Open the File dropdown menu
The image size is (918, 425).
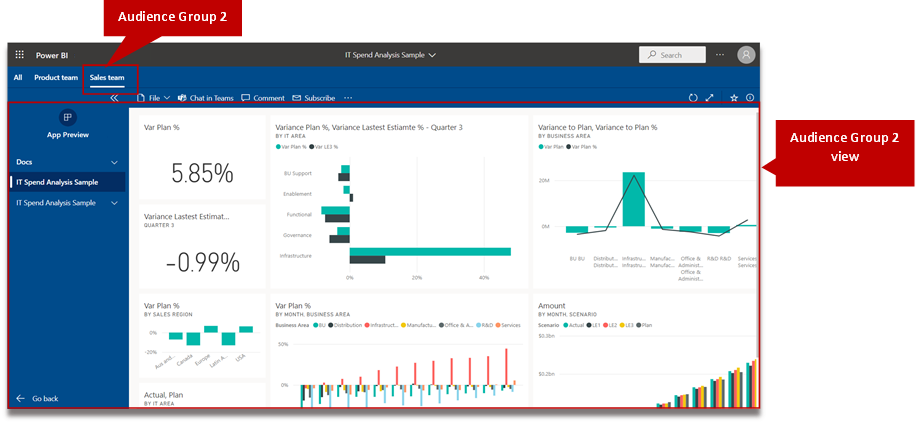[153, 98]
